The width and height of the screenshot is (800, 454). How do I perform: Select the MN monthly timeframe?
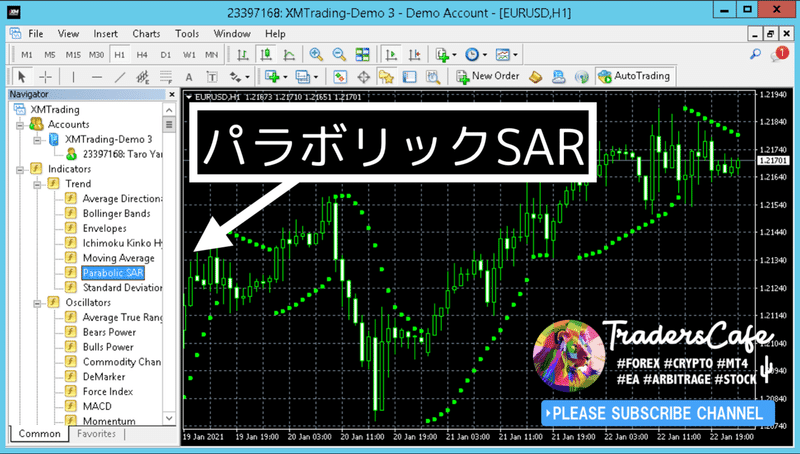211,55
